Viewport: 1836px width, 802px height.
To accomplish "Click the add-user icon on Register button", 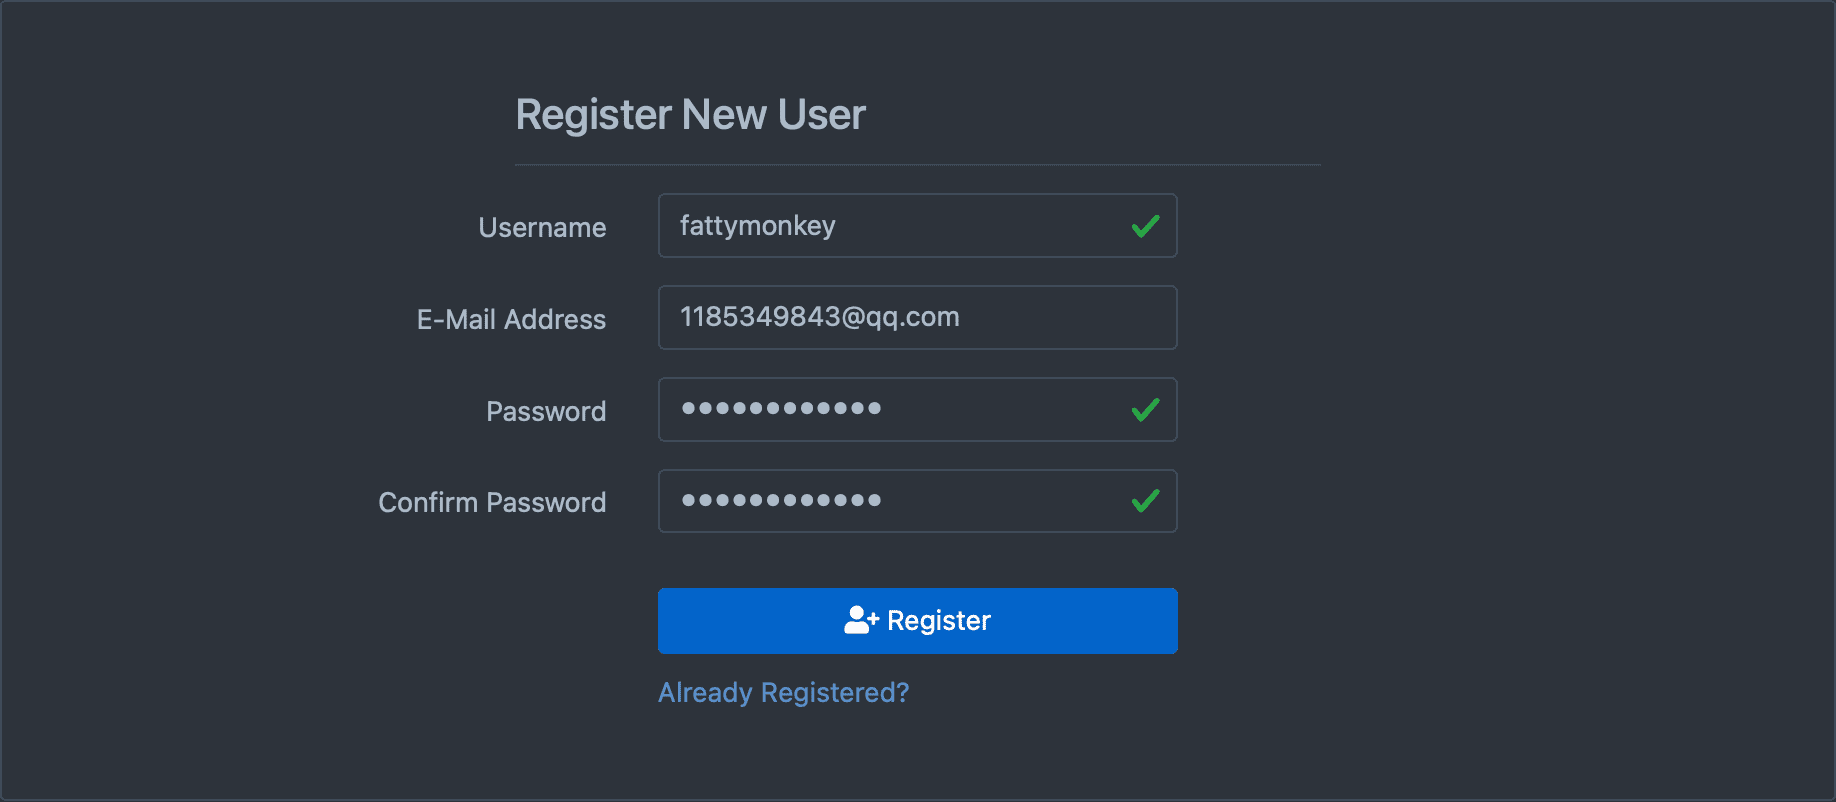I will 861,620.
